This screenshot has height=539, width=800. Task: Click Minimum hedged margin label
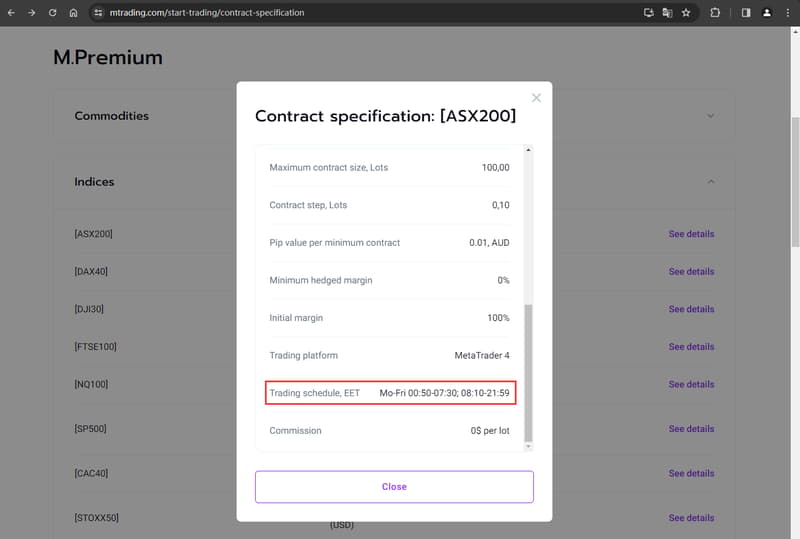(321, 280)
